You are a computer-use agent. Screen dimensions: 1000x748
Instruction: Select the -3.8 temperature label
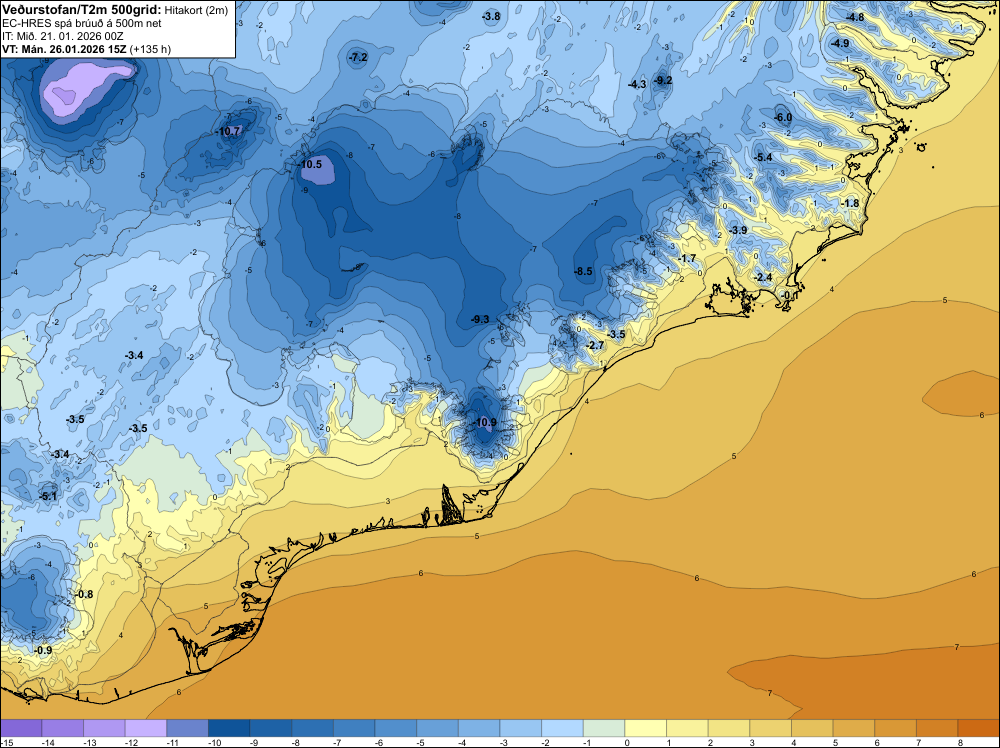[x=491, y=17]
